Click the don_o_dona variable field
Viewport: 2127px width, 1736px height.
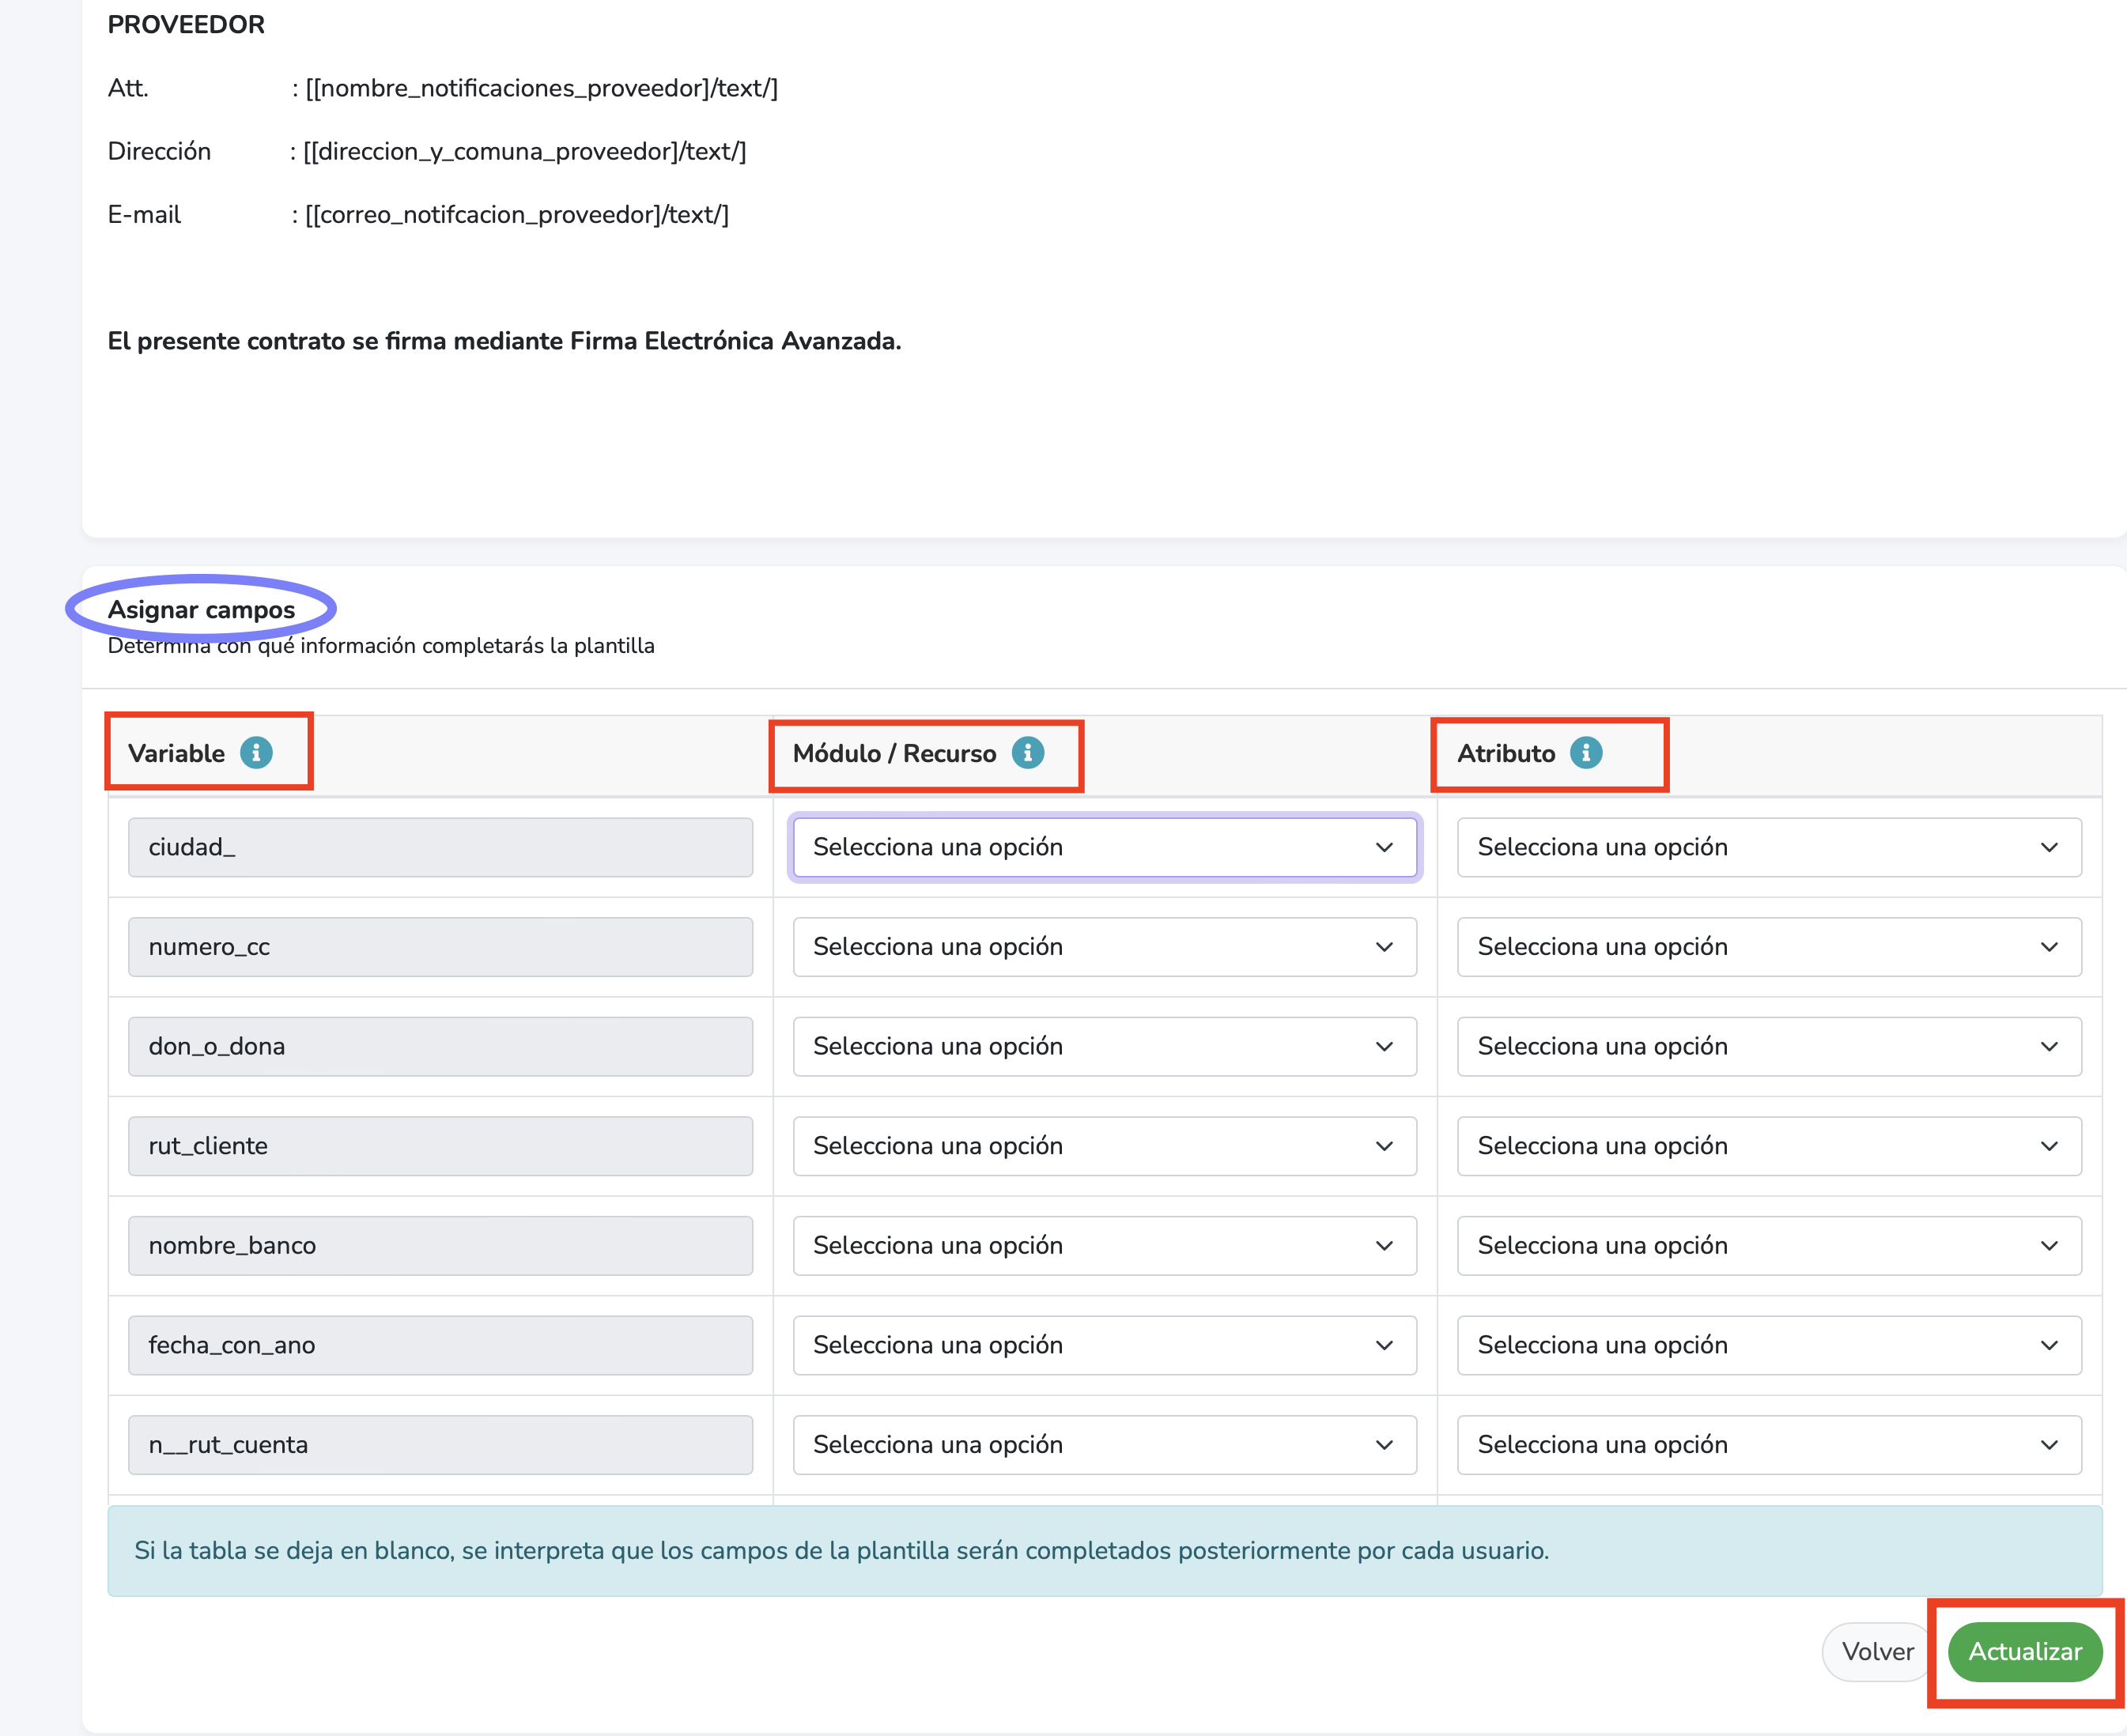[x=440, y=1047]
